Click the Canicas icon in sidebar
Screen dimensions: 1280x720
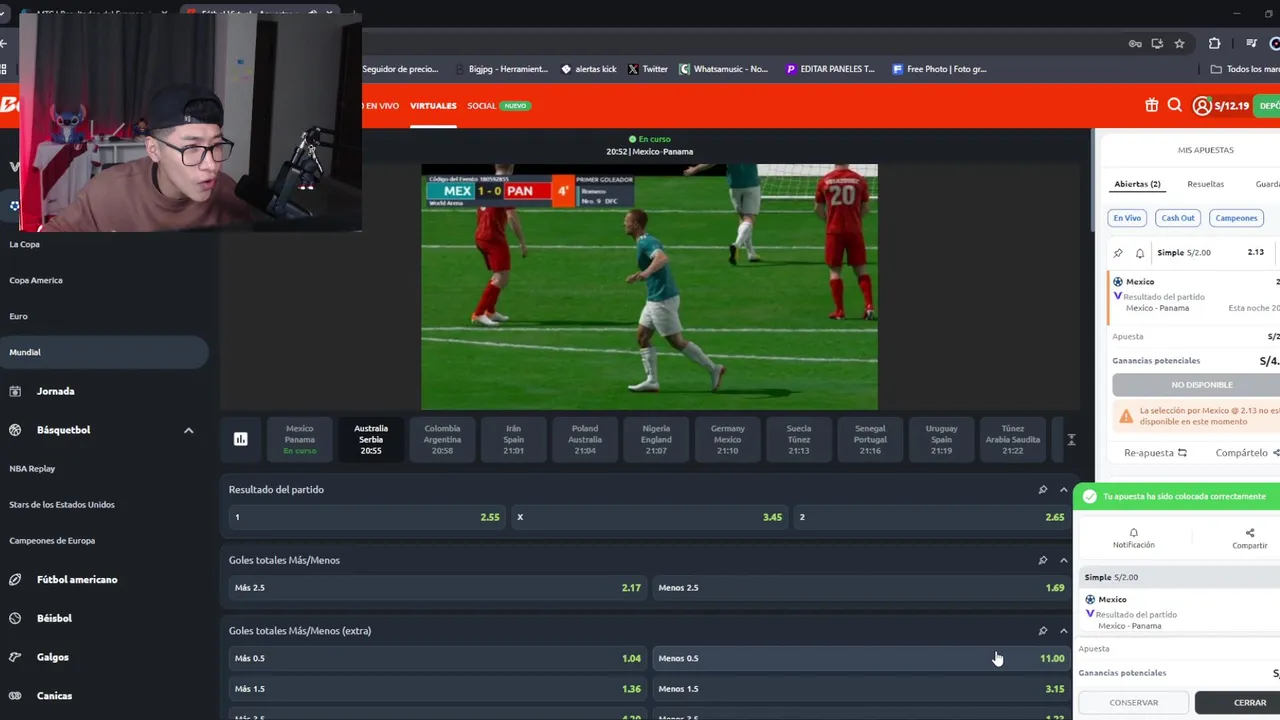(x=15, y=696)
